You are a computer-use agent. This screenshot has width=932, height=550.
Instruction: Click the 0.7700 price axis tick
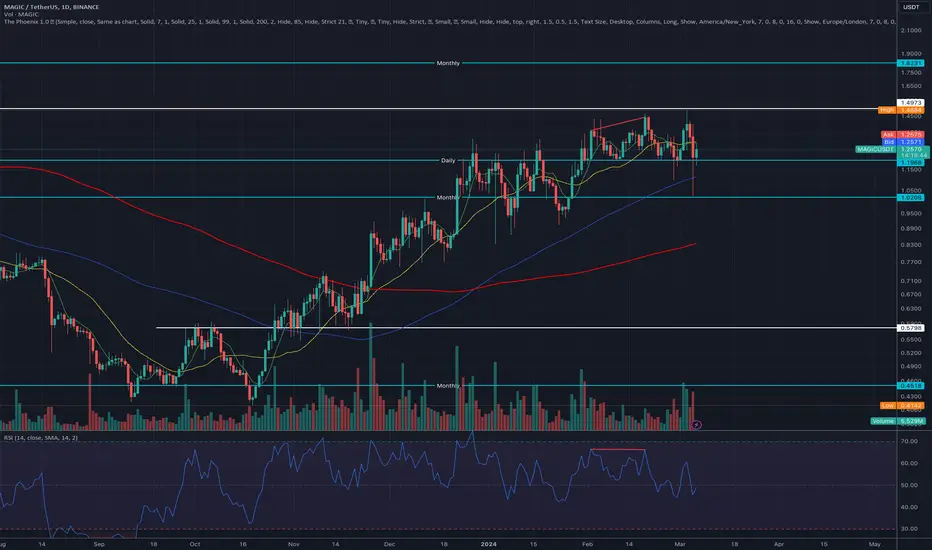point(911,262)
